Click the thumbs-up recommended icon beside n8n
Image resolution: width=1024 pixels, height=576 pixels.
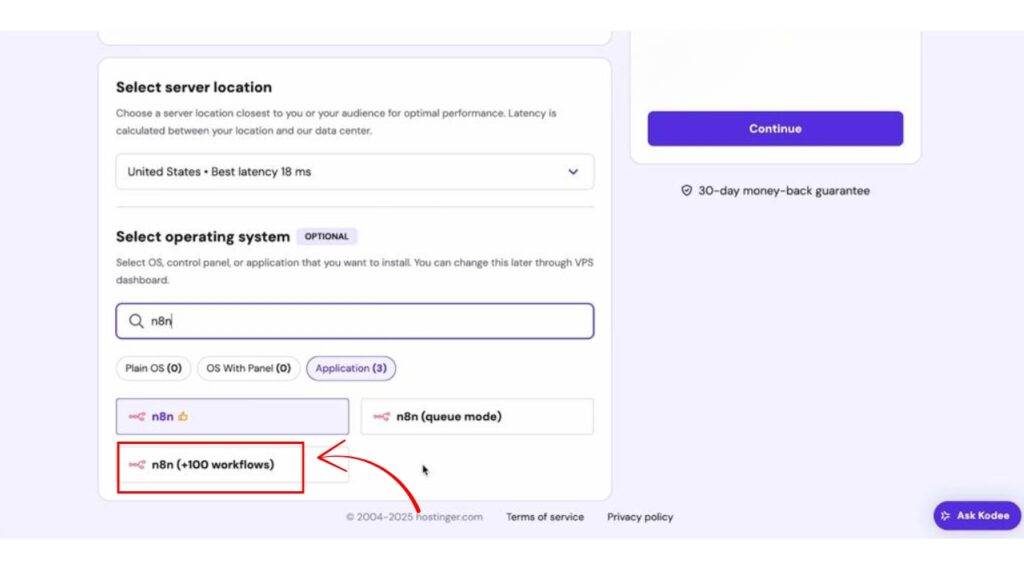pos(183,417)
